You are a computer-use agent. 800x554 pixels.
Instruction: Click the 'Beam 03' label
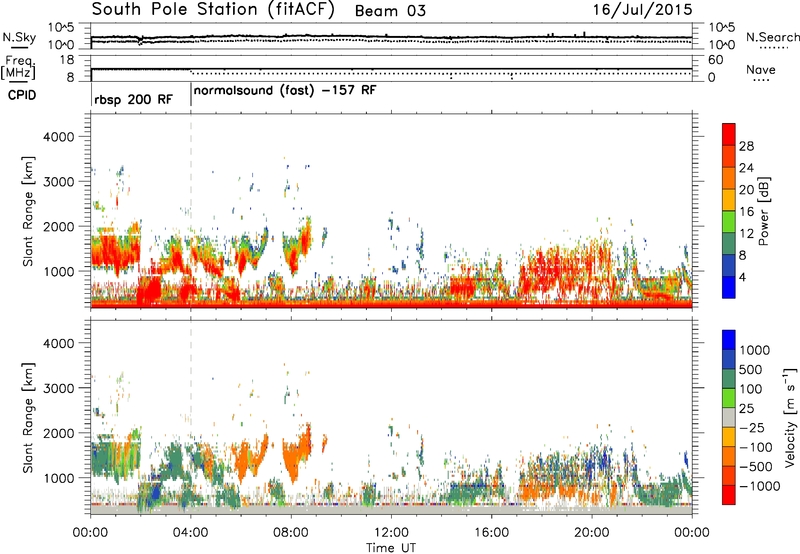[390, 11]
